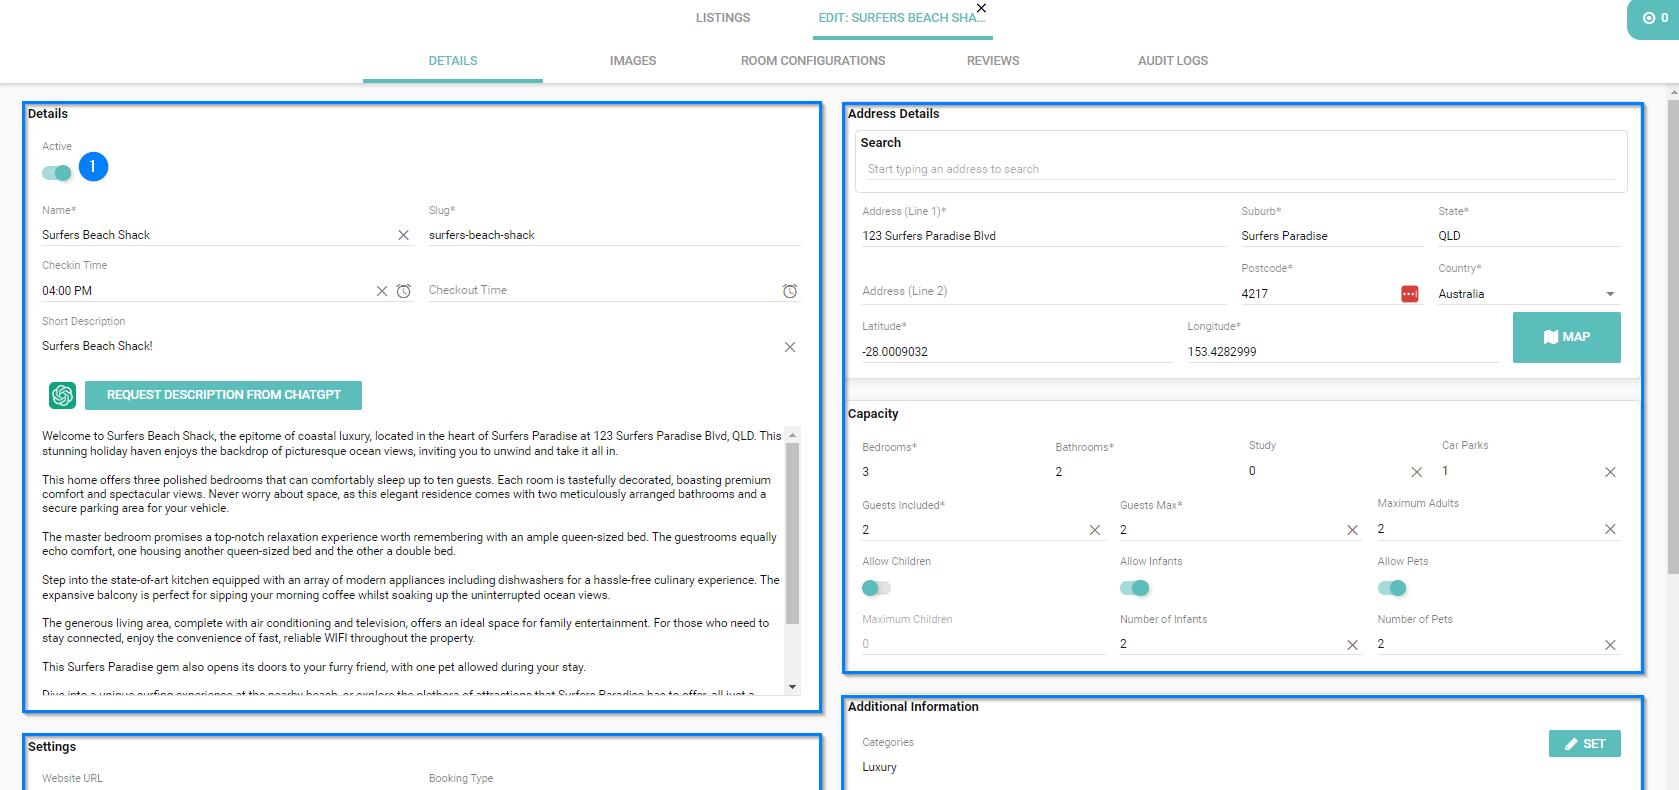Switch to the Room Configurations tab
1679x790 pixels.
[812, 61]
